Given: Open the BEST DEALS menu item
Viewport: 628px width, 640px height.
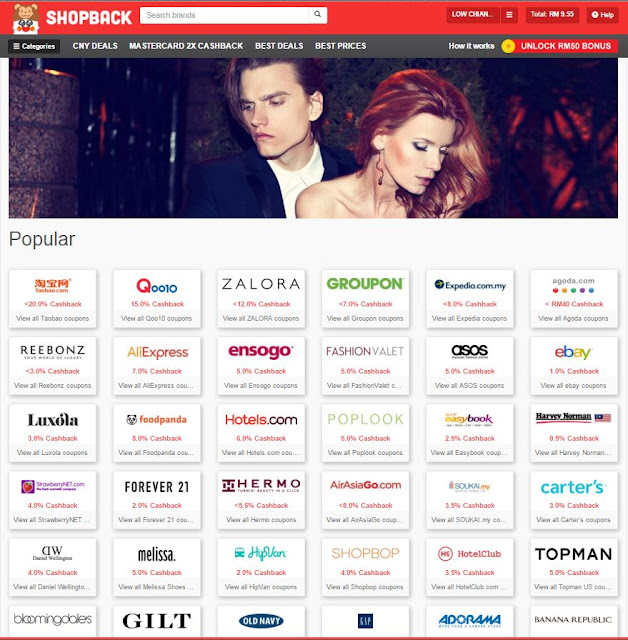Looking at the screenshot, I should [279, 46].
